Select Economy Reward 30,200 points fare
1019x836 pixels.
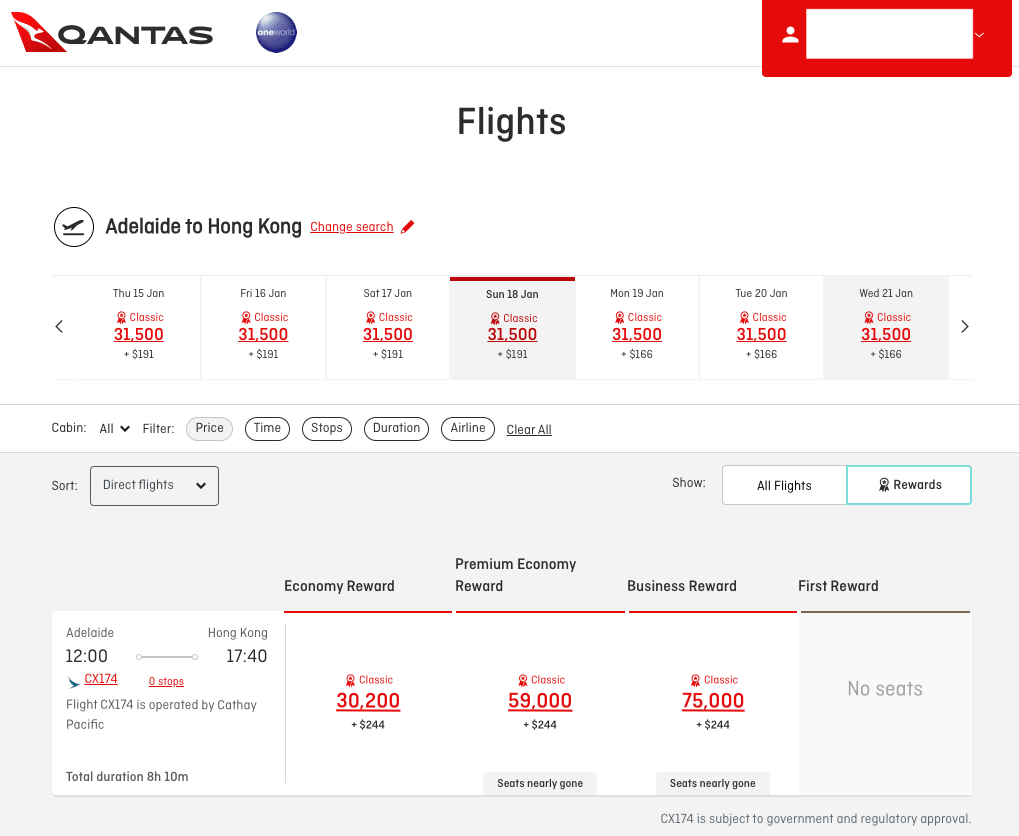coord(368,701)
